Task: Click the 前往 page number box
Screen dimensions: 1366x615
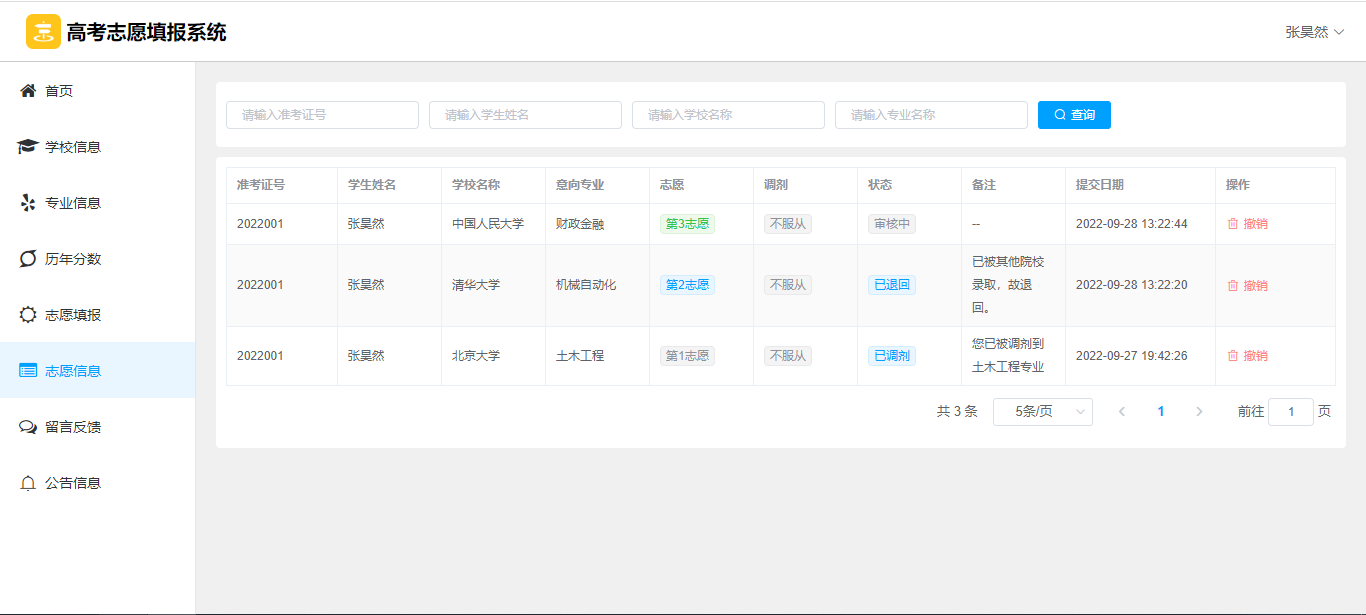Action: pos(1290,412)
